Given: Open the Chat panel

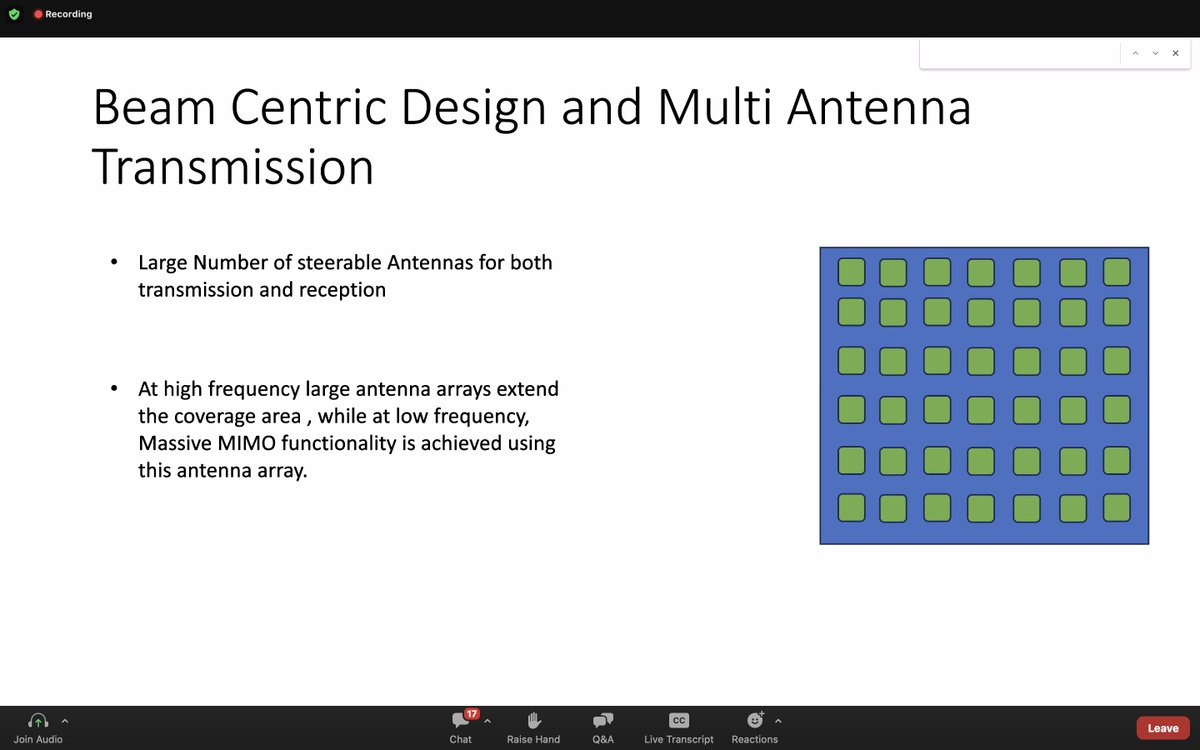Looking at the screenshot, I should (460, 727).
